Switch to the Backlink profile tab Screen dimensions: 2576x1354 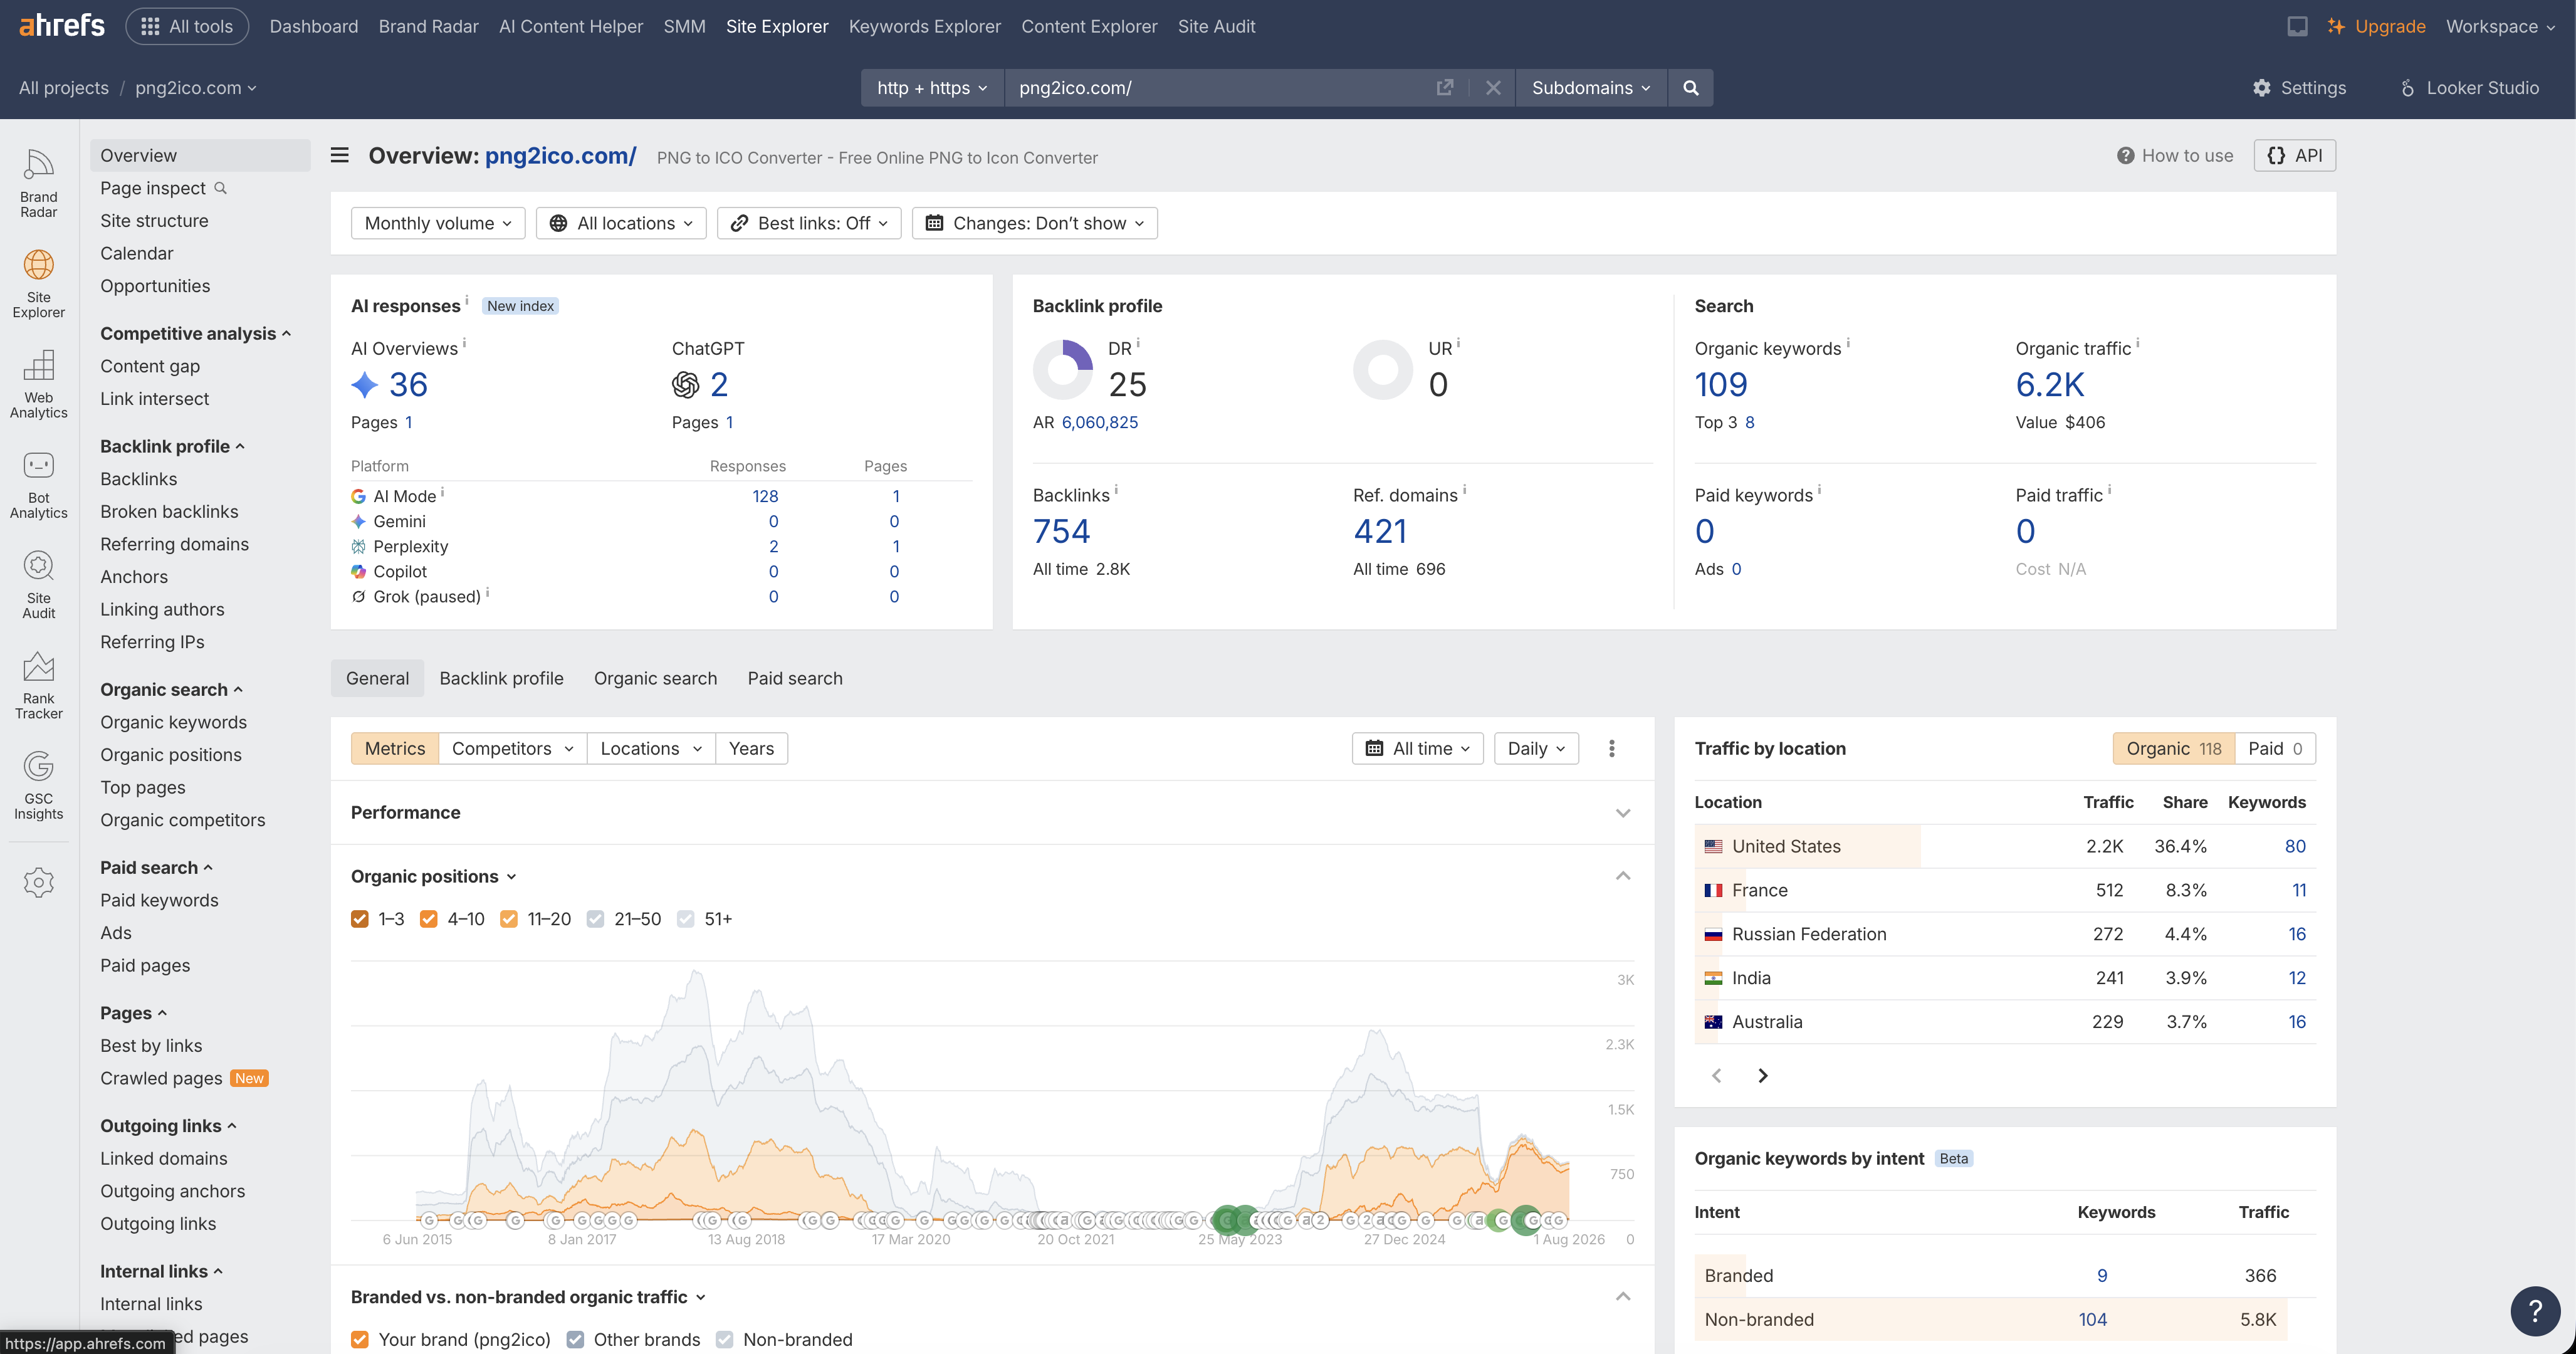click(x=501, y=678)
